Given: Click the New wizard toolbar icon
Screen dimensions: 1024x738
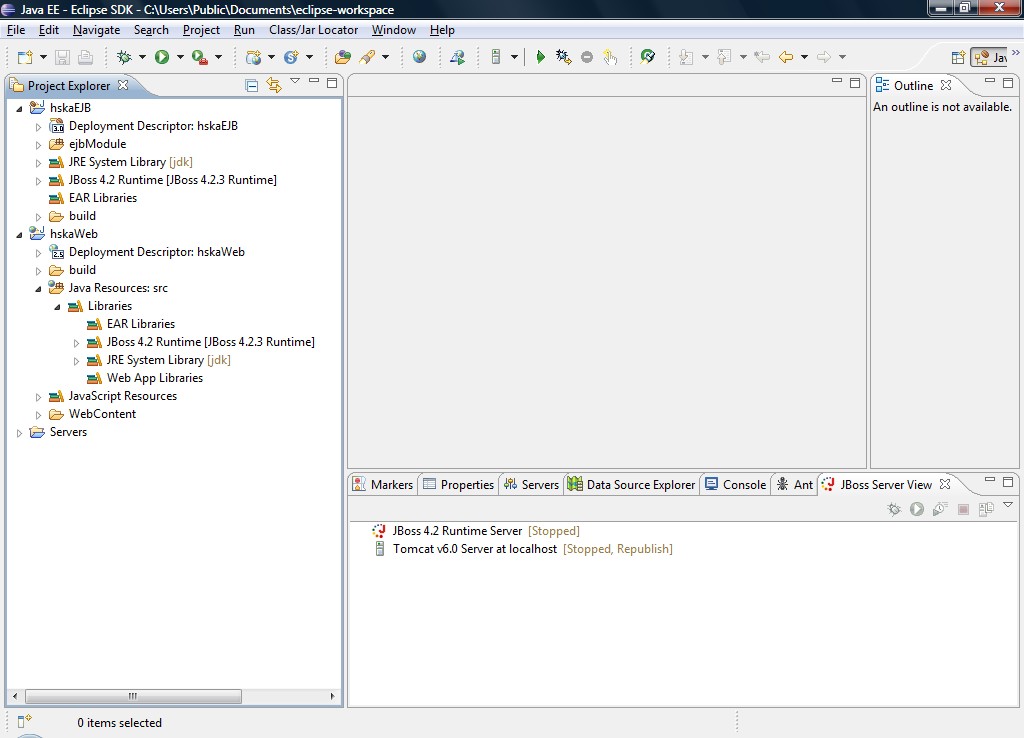Looking at the screenshot, I should click(x=25, y=57).
